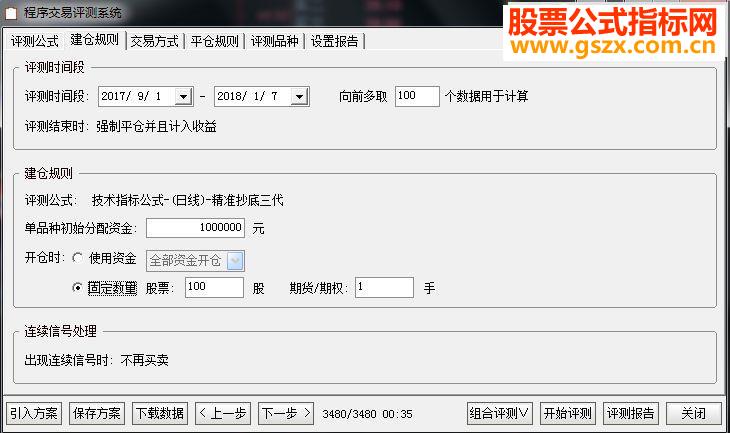The image size is (730, 433).
Task: Open the 交易方式 tab
Action: point(155,41)
